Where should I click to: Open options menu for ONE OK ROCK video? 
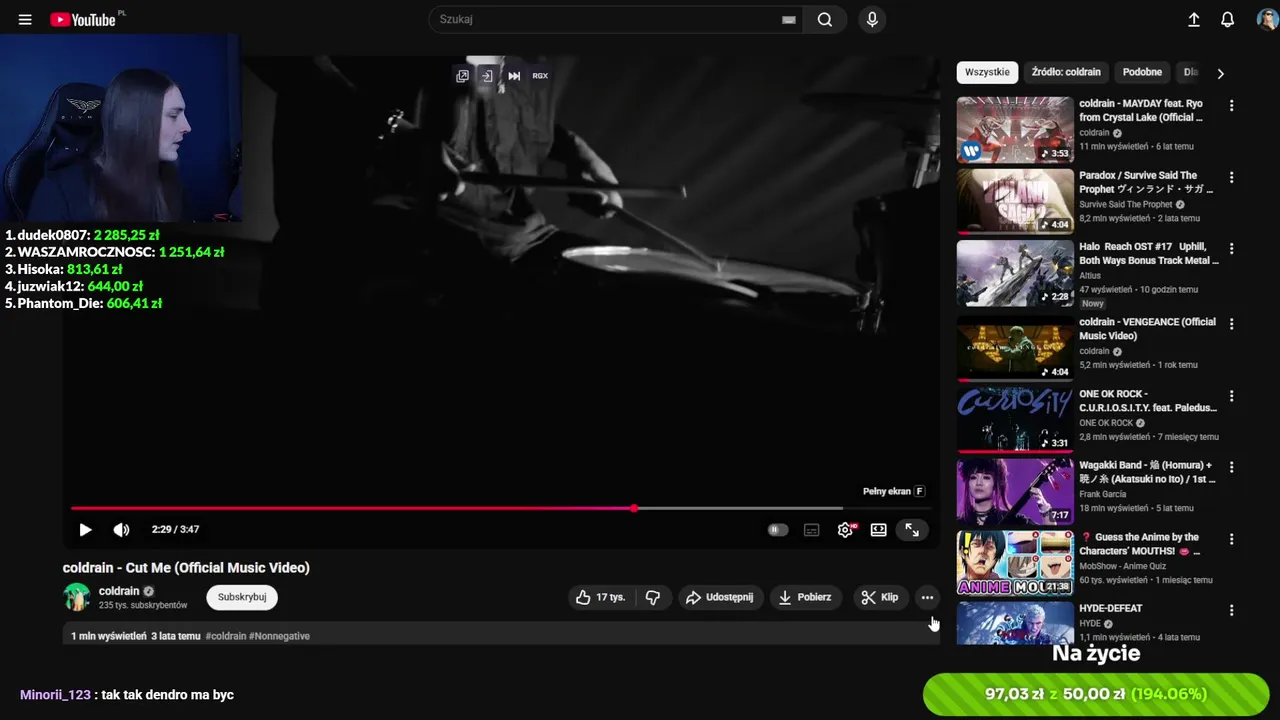(1231, 396)
